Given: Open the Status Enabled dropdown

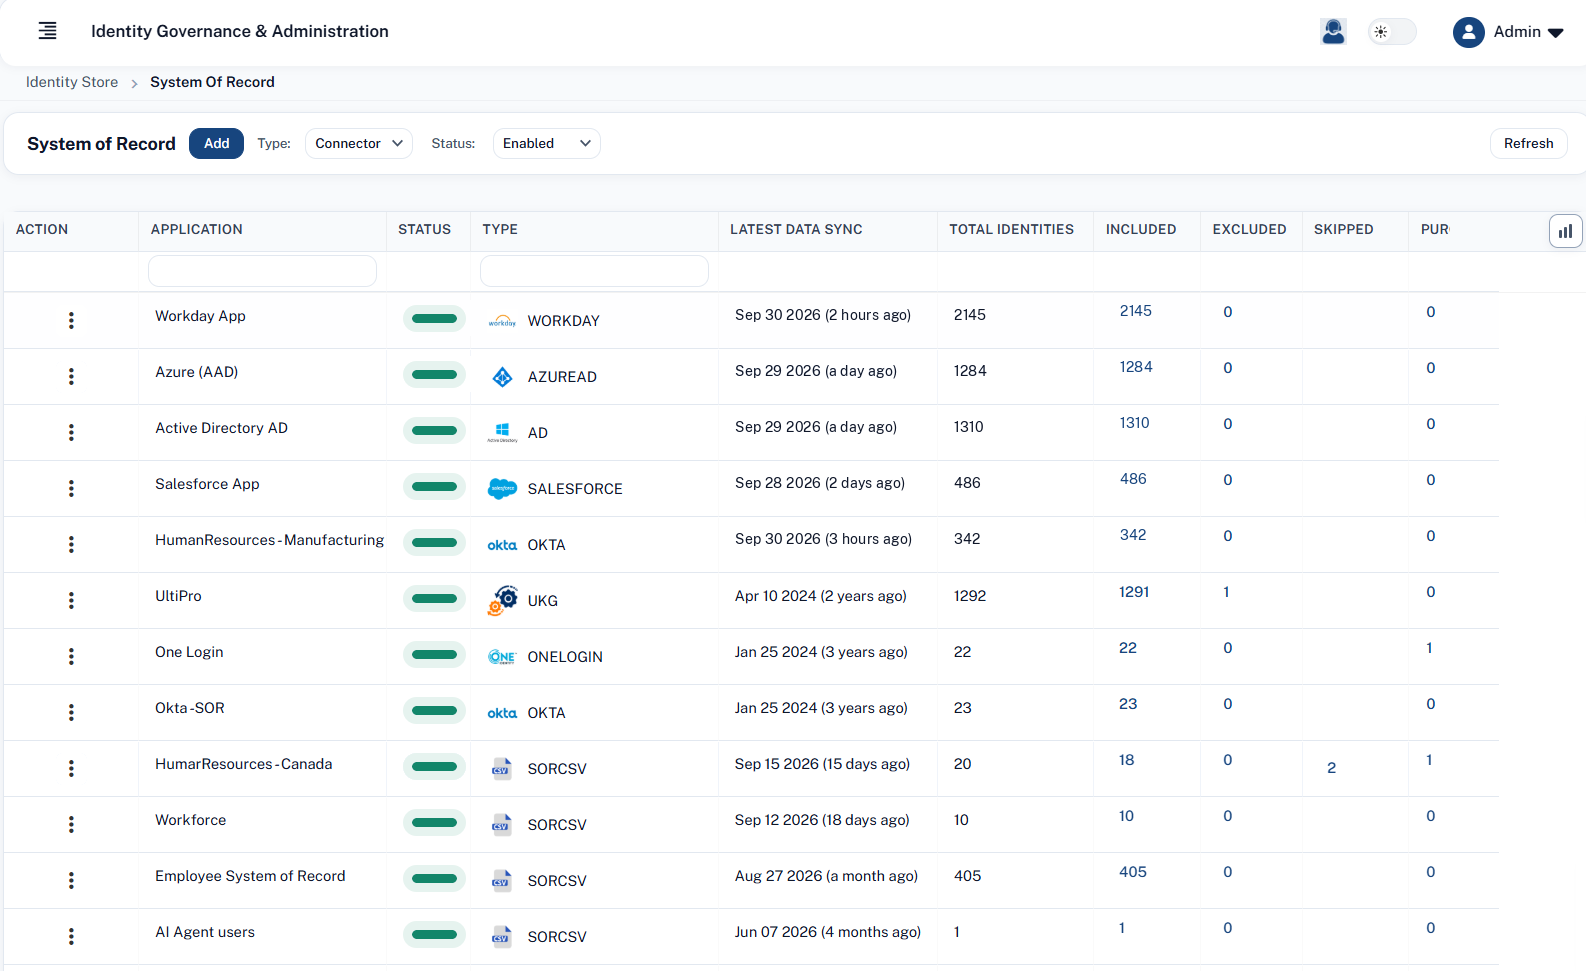Looking at the screenshot, I should 547,143.
